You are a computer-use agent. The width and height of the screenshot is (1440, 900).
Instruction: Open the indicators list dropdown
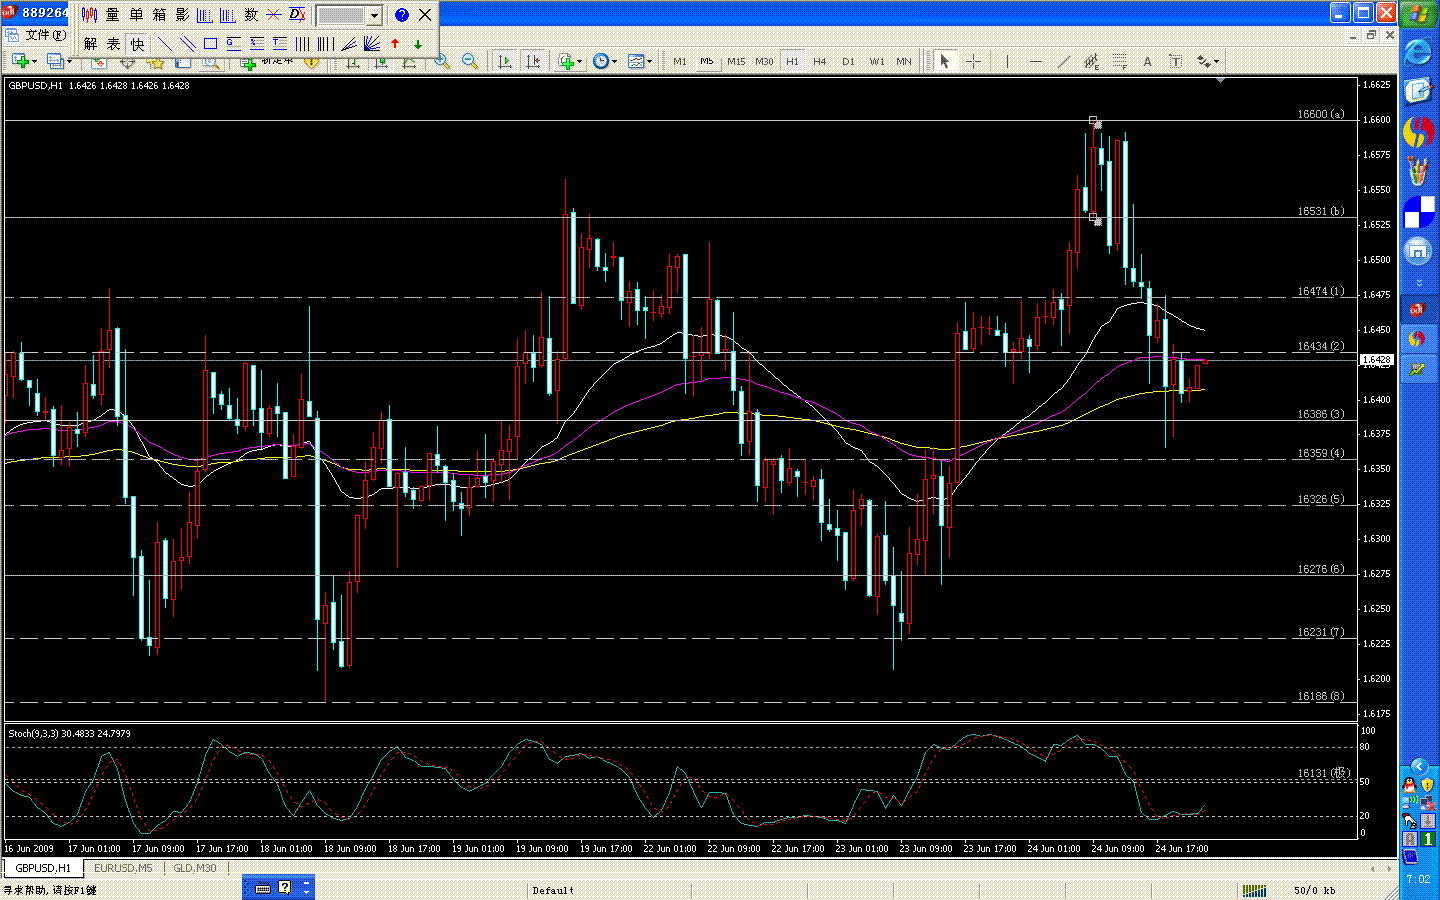click(x=570, y=61)
